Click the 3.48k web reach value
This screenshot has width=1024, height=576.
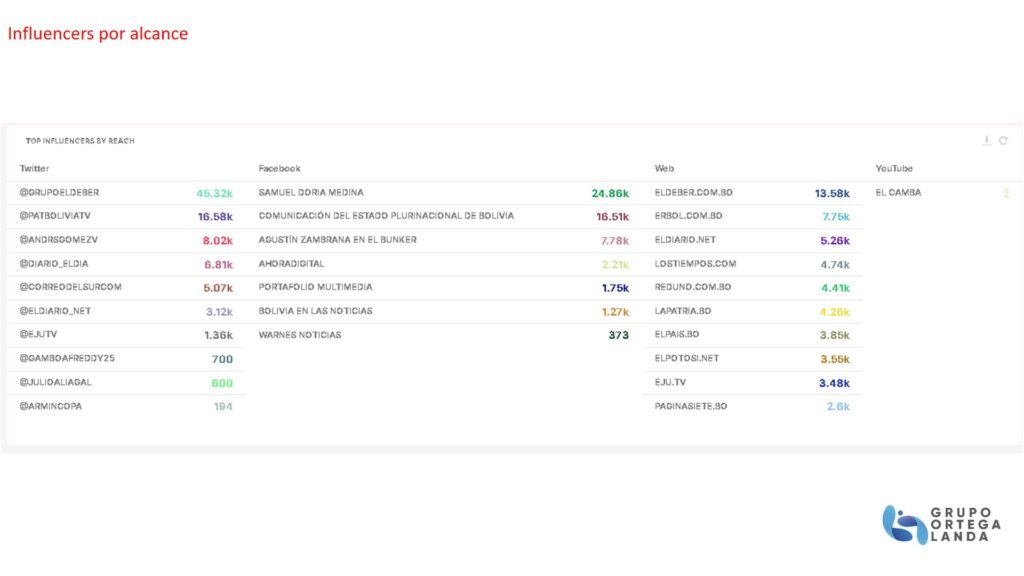point(834,383)
